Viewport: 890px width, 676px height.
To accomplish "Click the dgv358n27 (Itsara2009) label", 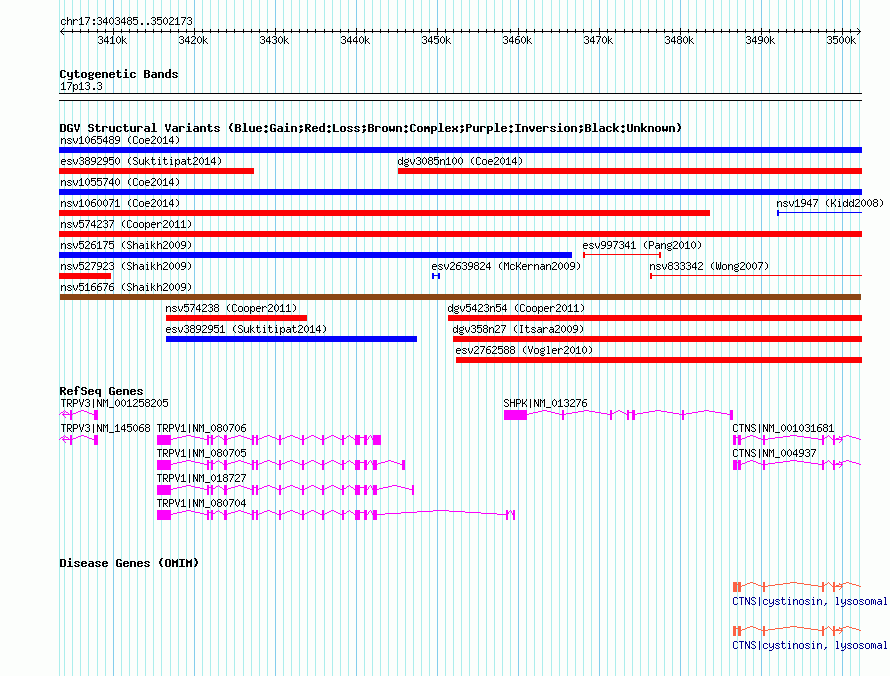I will (x=518, y=329).
